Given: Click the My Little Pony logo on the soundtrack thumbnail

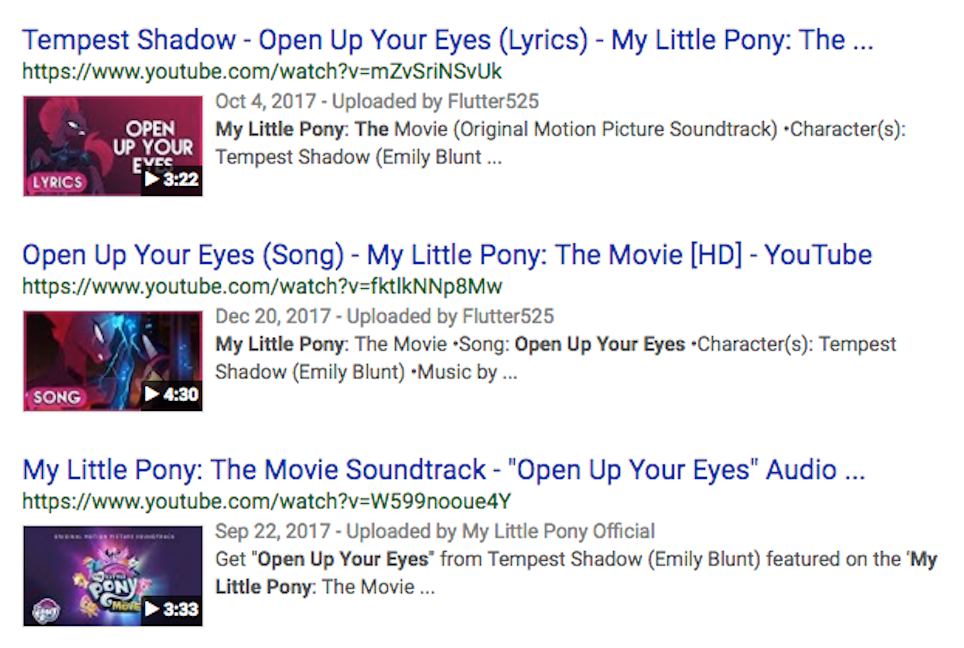Looking at the screenshot, I should 47,610.
